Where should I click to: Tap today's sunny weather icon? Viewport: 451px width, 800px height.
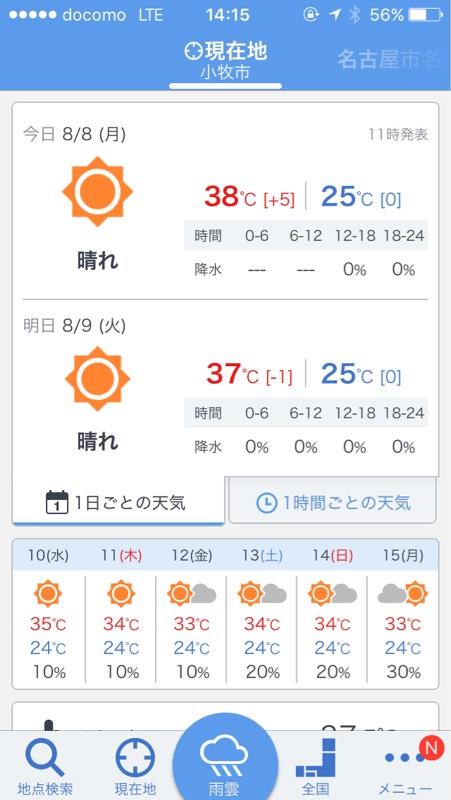tap(97, 192)
